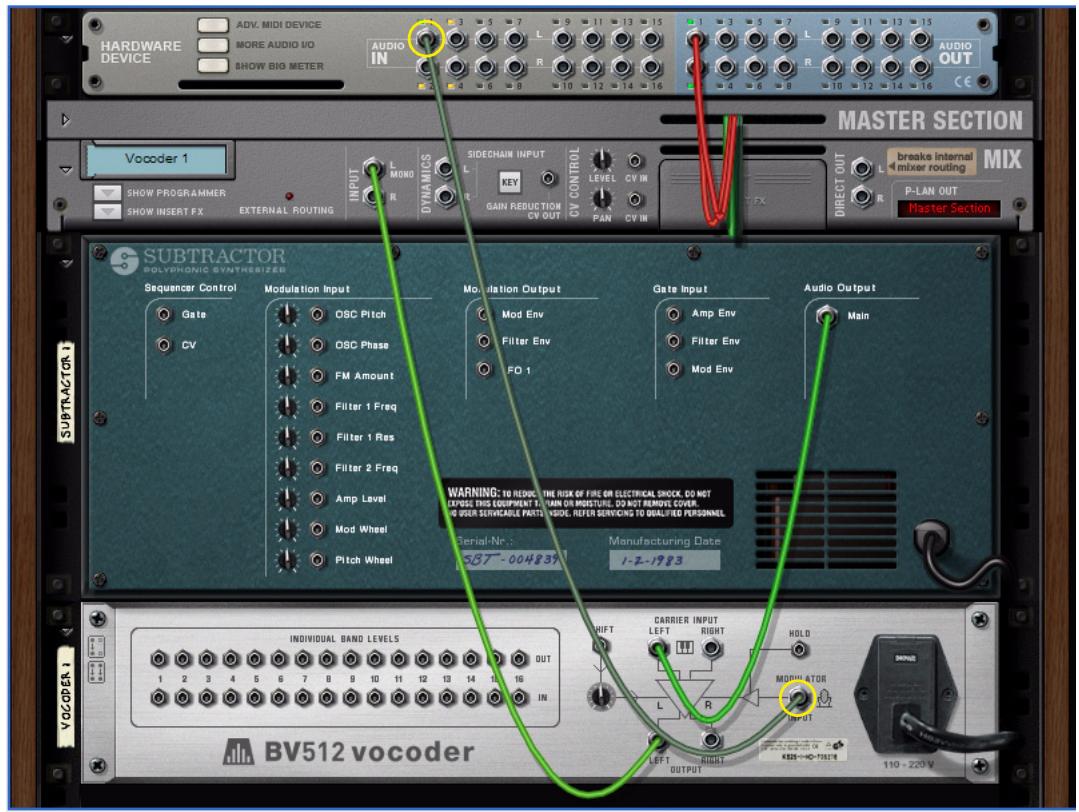The image size is (1079, 812).
Task: Fold the BV512 vocoder device arrow
Action: pos(67,632)
